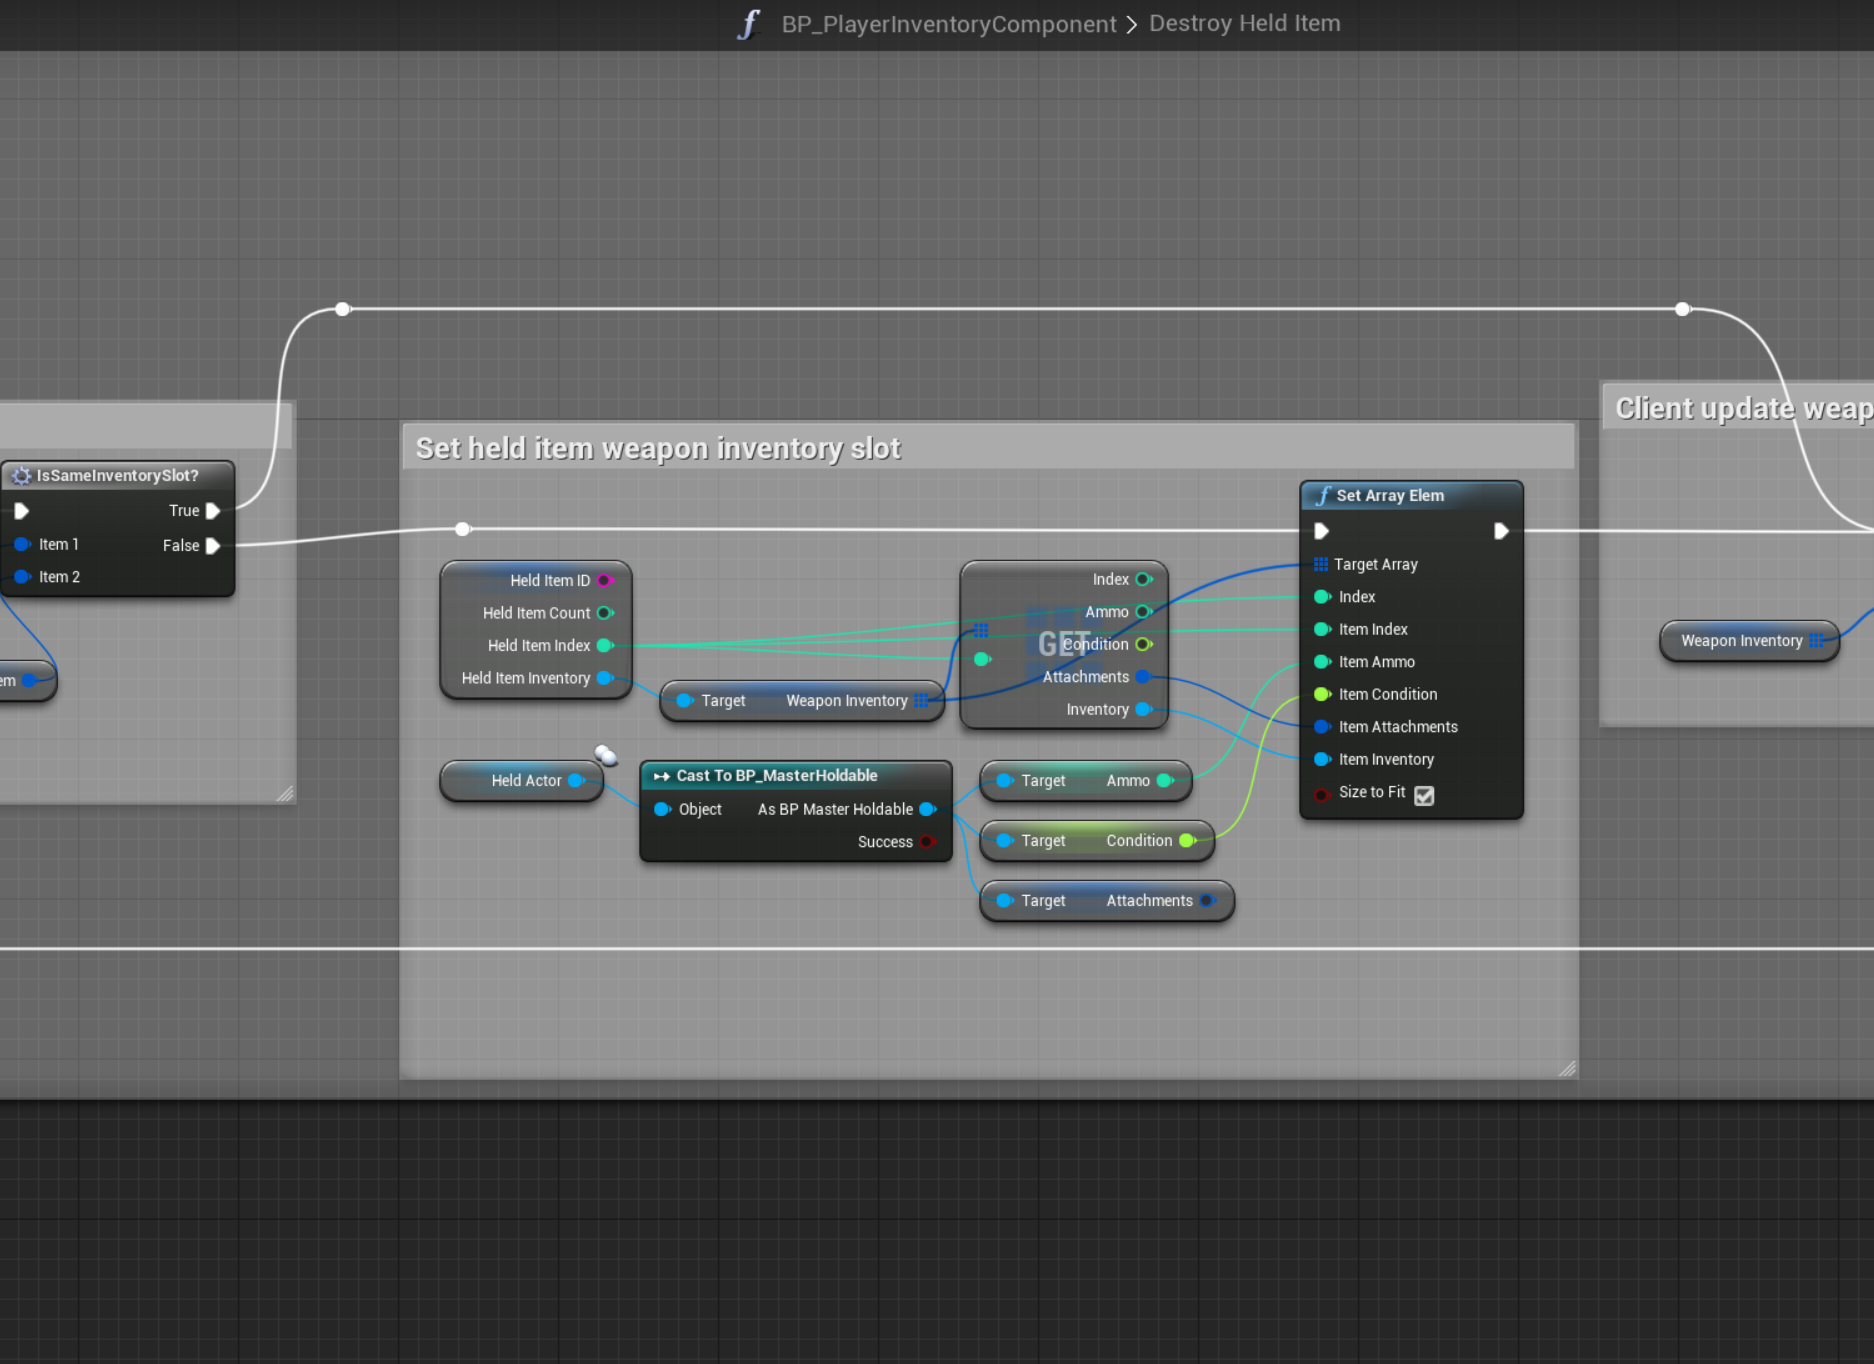The width and height of the screenshot is (1874, 1364).
Task: Click the Weapon Inventory array output pin
Action: tap(921, 701)
